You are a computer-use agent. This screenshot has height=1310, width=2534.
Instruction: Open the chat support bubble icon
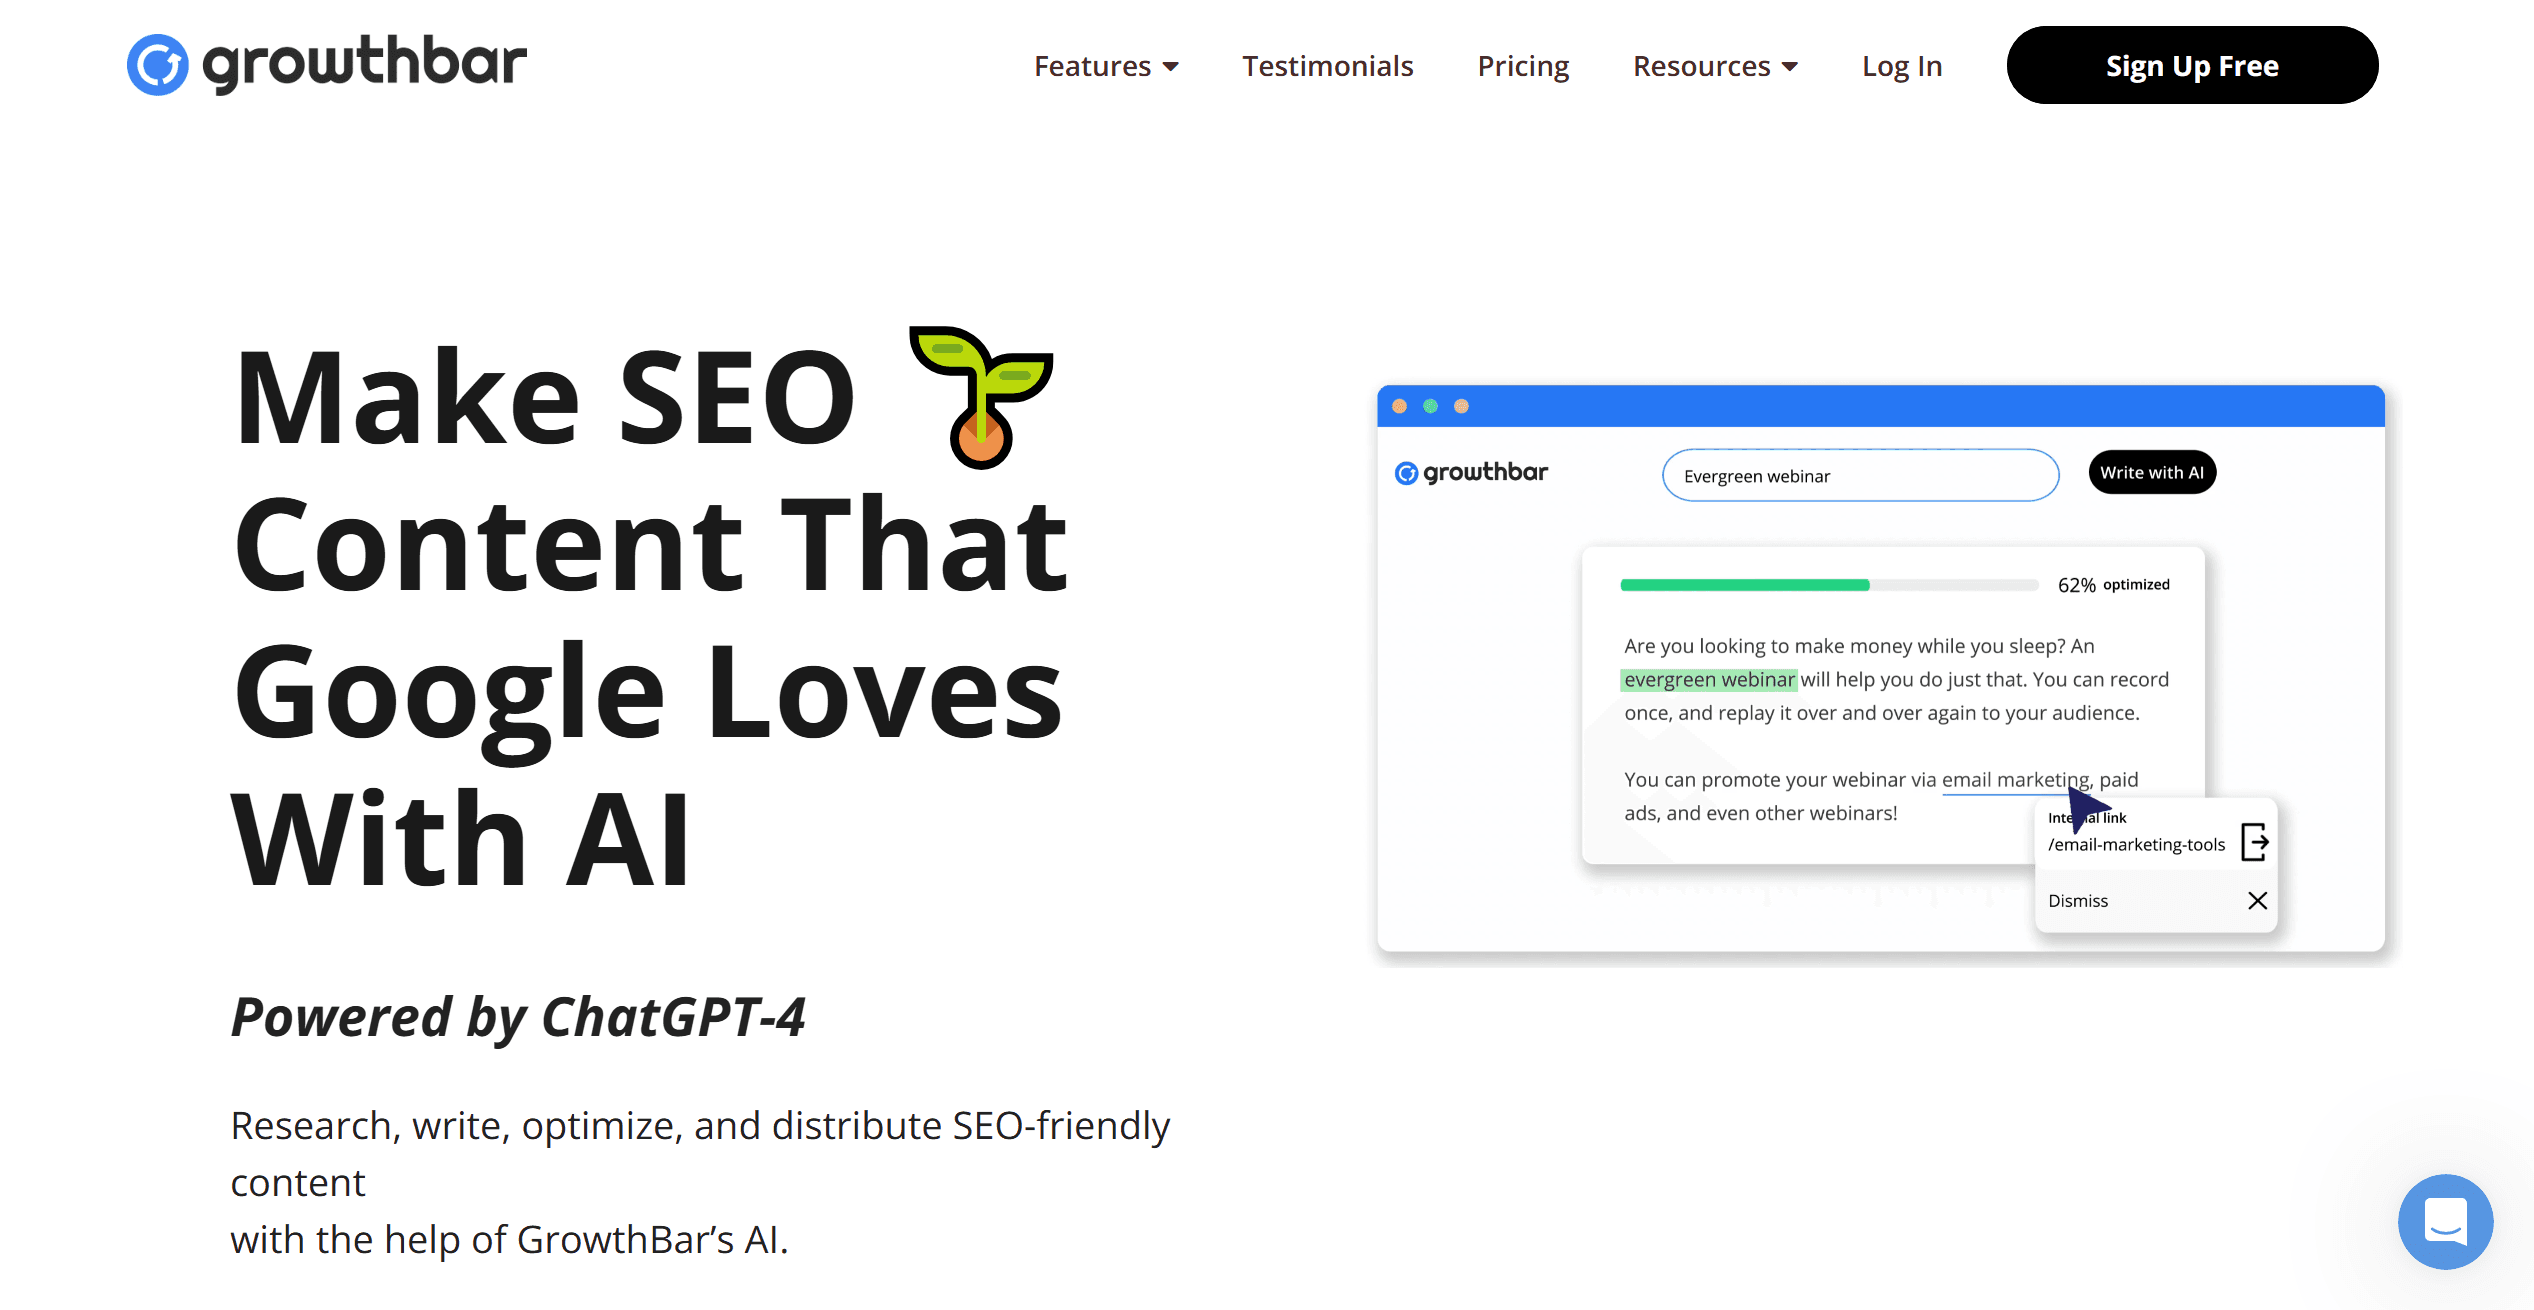pos(2445,1221)
